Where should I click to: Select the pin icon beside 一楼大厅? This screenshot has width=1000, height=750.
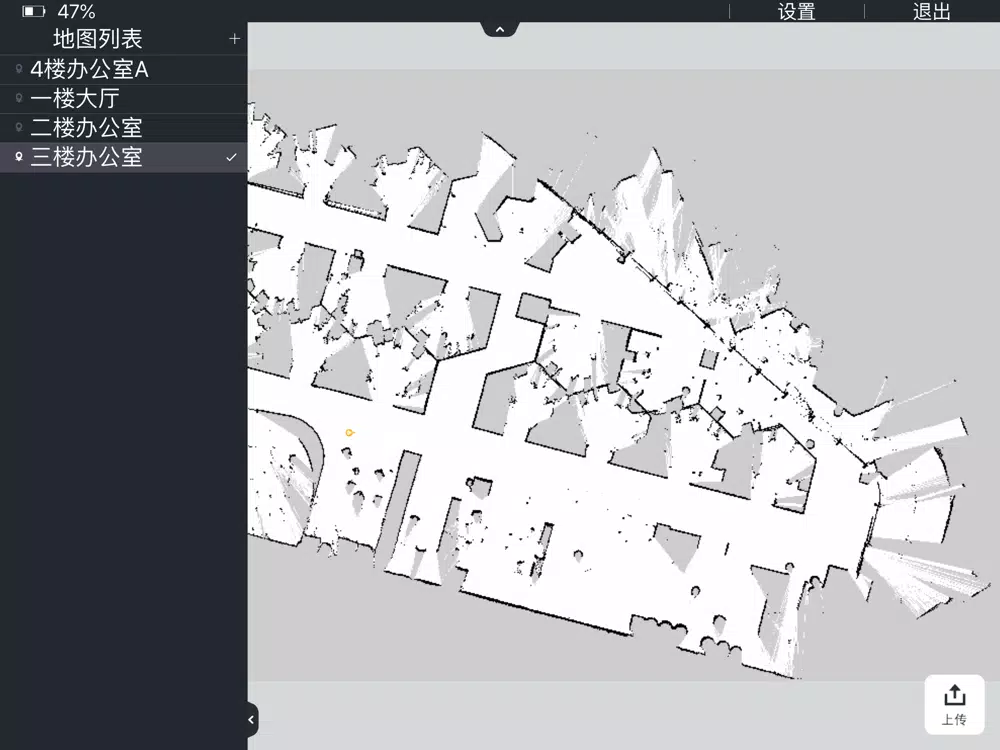pyautogui.click(x=19, y=98)
